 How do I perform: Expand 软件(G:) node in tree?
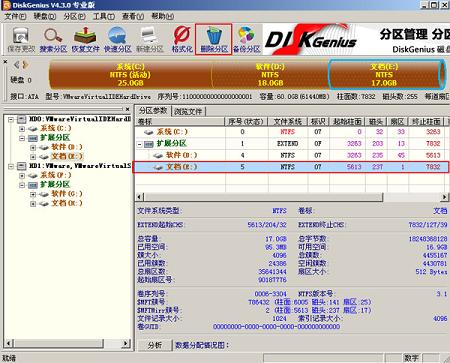[33, 194]
